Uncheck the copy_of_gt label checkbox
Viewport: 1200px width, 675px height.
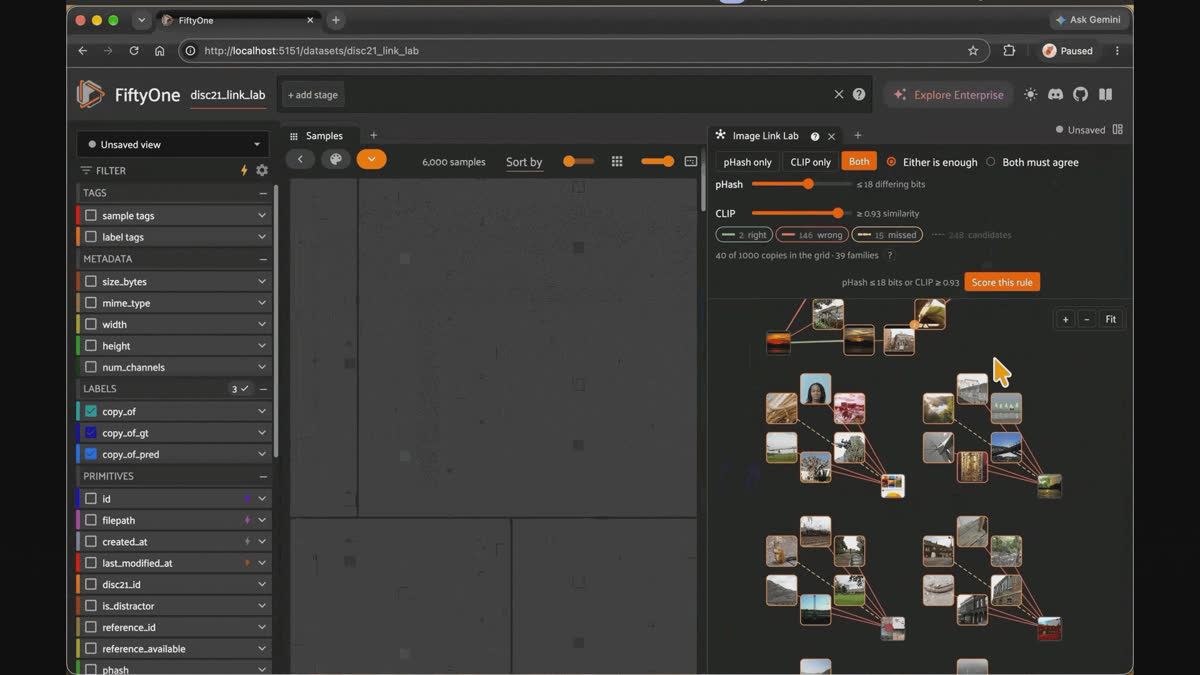[x=91, y=433]
